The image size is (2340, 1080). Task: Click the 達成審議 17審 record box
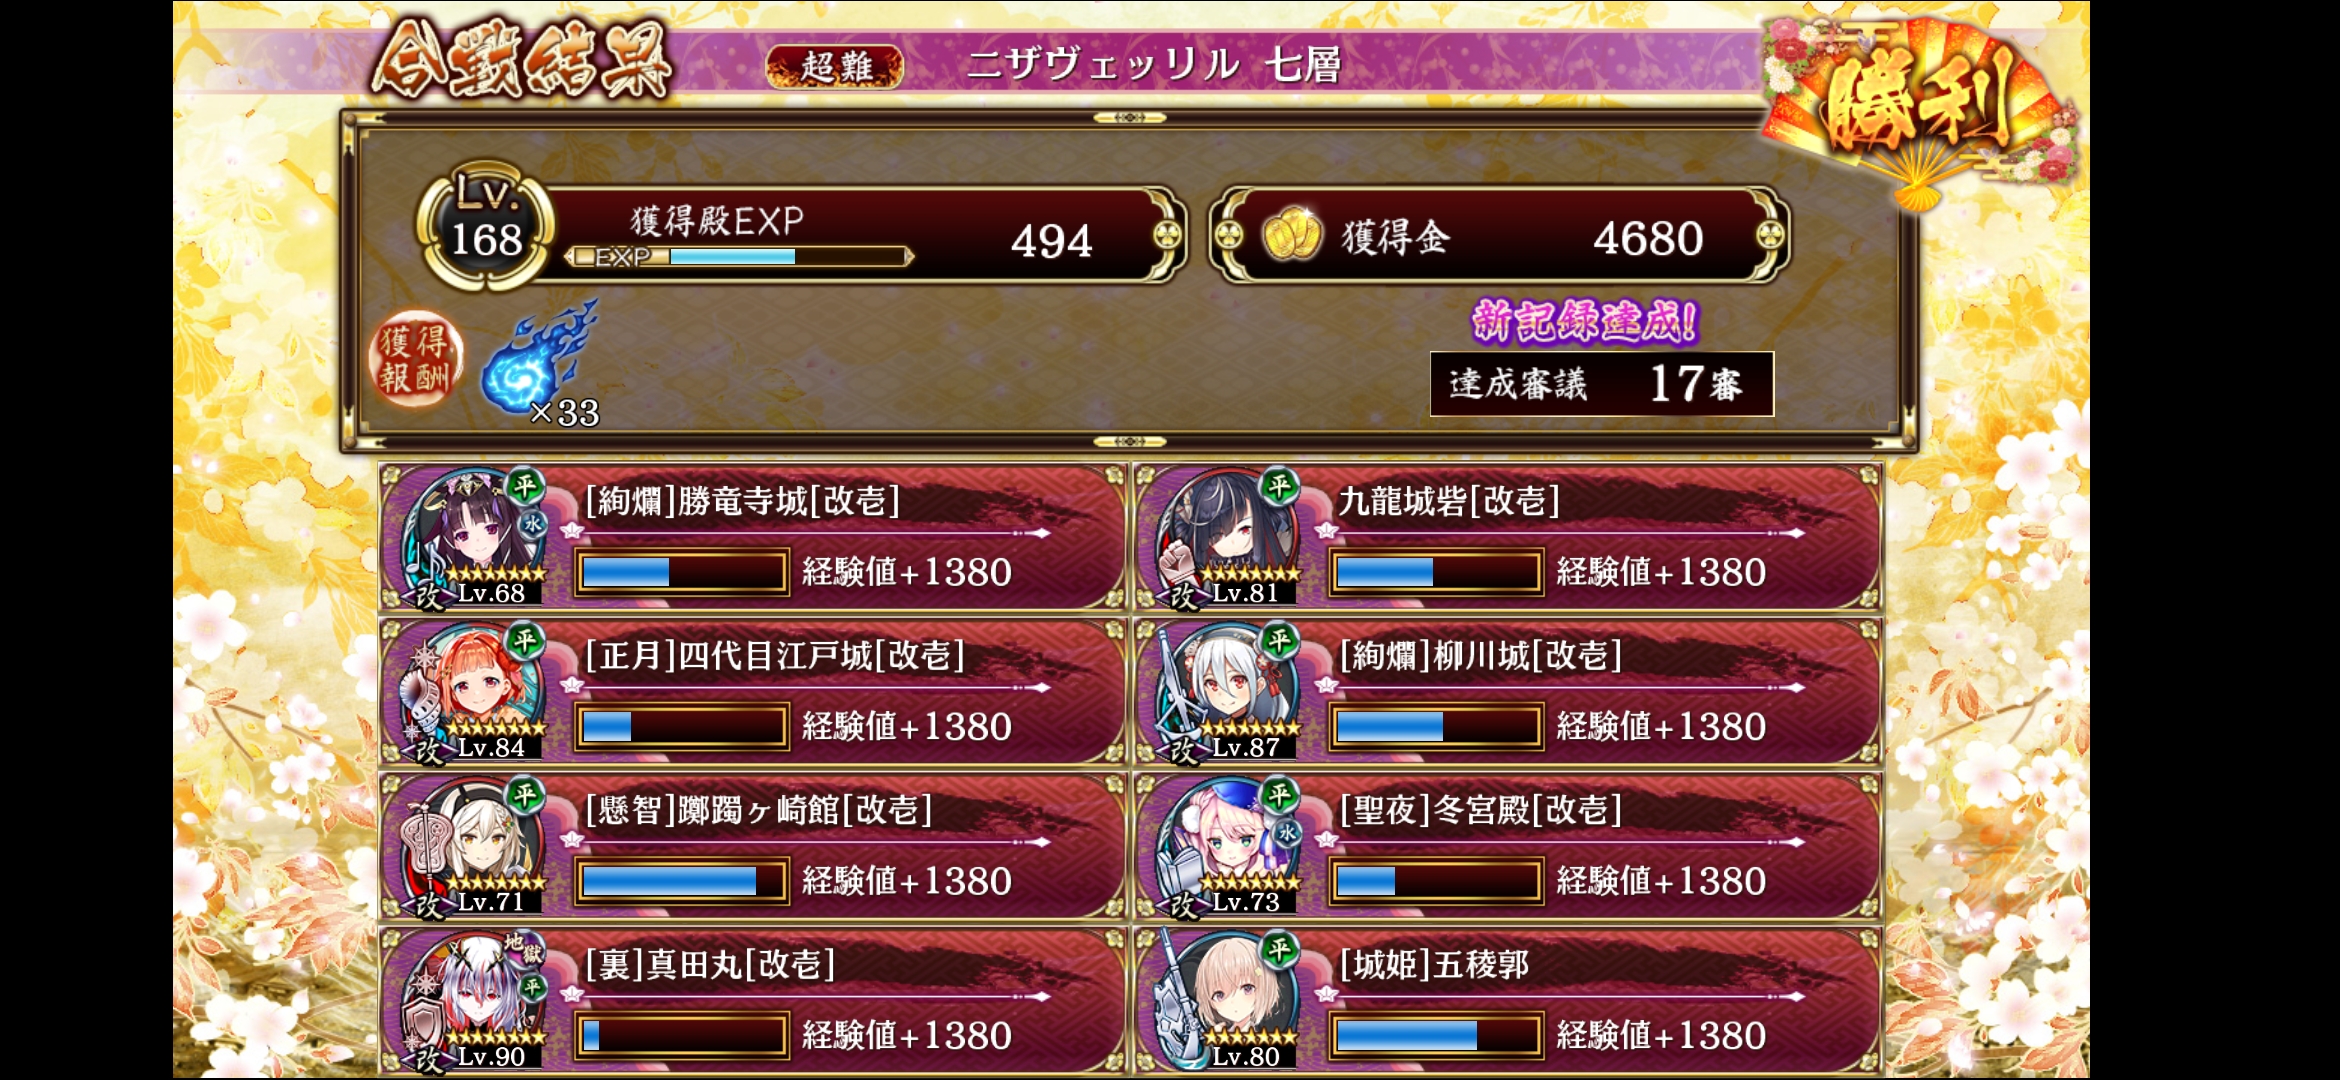pos(1601,384)
